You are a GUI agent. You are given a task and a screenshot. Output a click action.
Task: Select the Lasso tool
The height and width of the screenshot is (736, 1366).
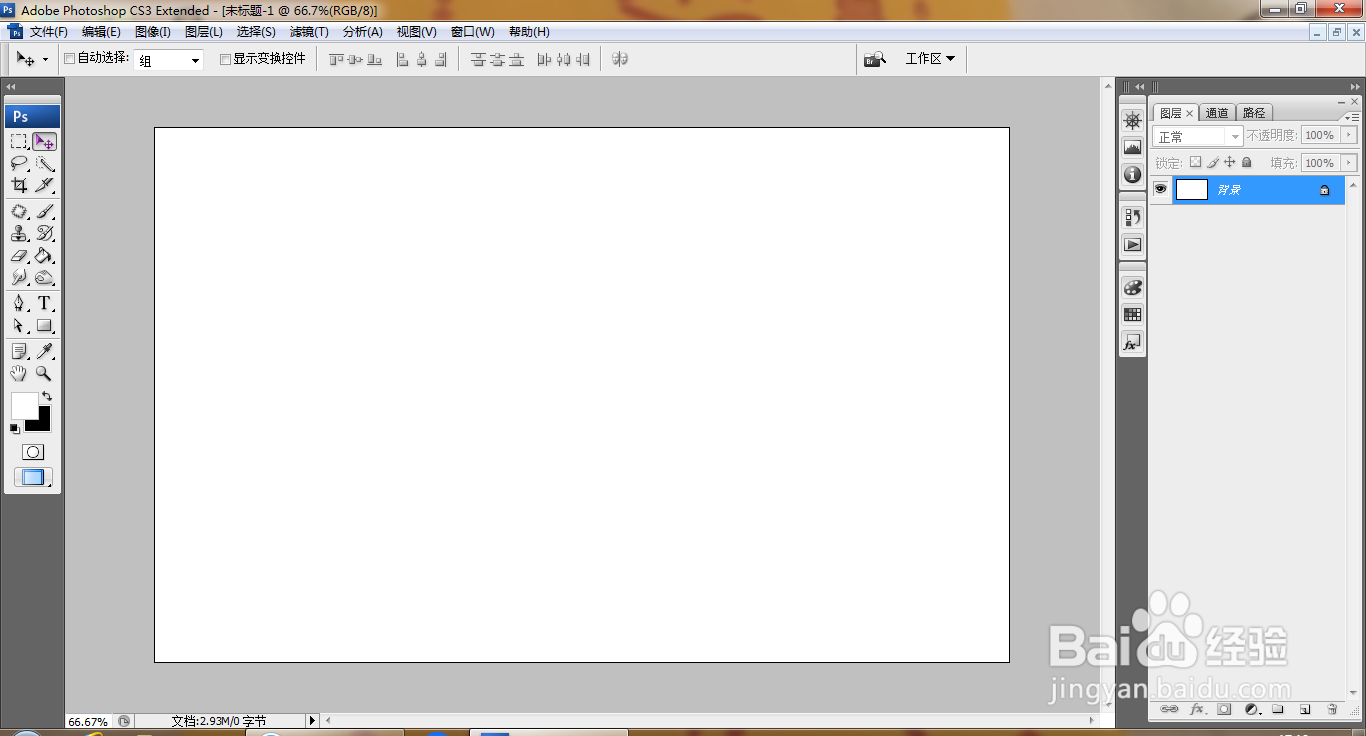click(19, 164)
